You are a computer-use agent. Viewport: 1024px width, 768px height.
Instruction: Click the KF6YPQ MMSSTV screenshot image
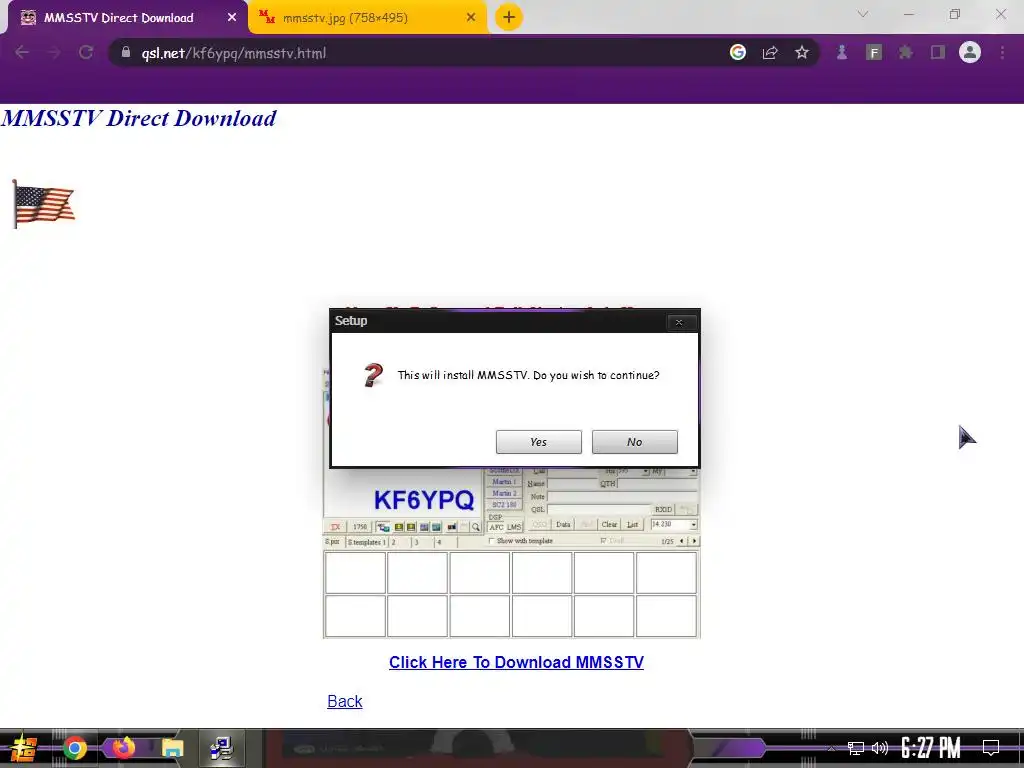[x=511, y=553]
